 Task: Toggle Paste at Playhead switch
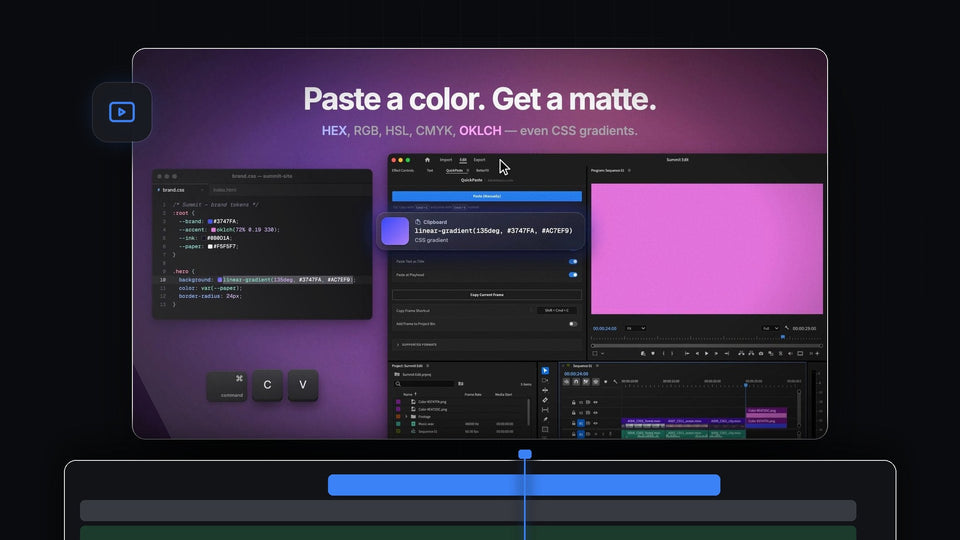pos(573,275)
